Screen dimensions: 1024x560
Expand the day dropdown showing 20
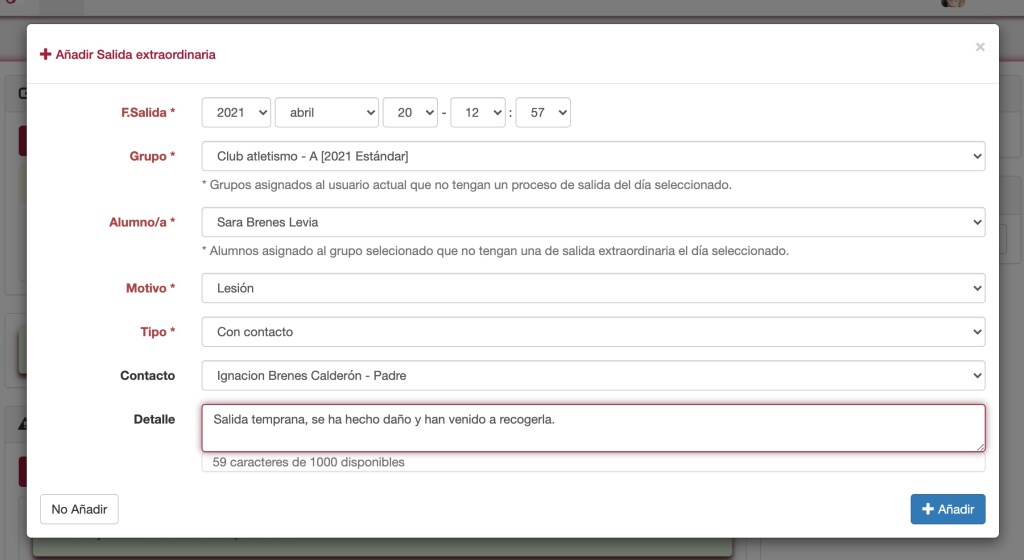(410, 113)
